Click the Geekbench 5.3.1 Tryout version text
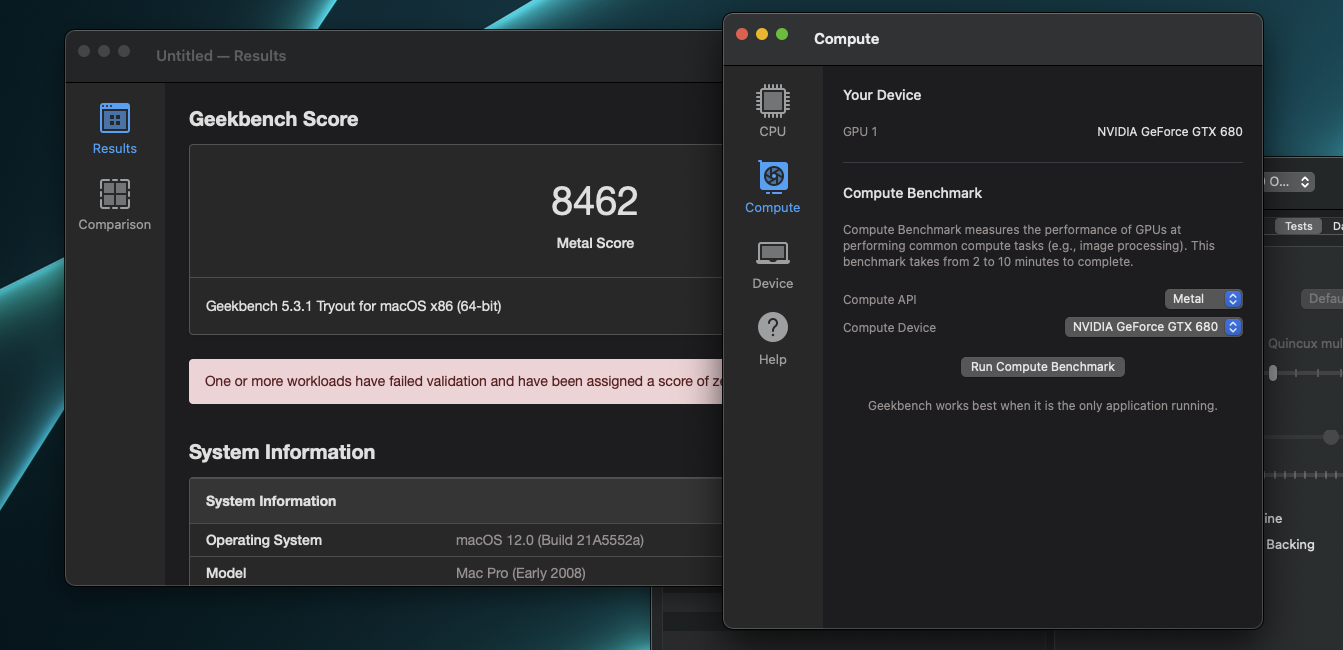Viewport: 1343px width, 650px height. click(353, 306)
